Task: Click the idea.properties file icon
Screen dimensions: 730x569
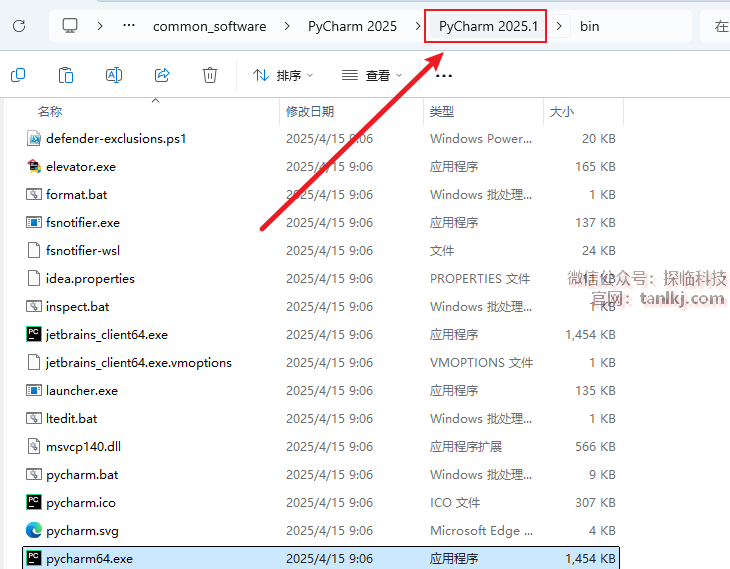Action: click(x=34, y=278)
